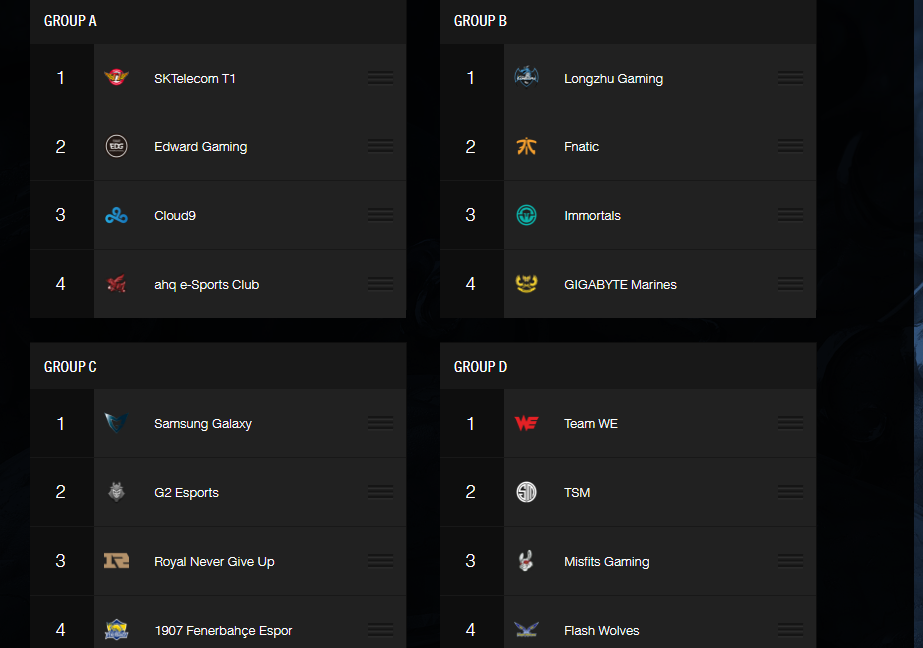Image resolution: width=923 pixels, height=648 pixels.
Task: Select the GIGABYTE Marines logo
Action: click(527, 285)
